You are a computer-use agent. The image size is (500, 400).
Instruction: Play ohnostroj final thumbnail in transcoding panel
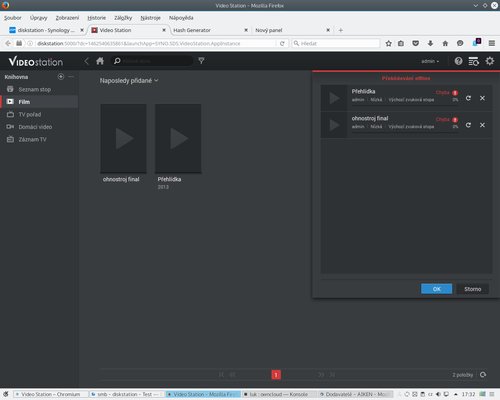pos(334,125)
